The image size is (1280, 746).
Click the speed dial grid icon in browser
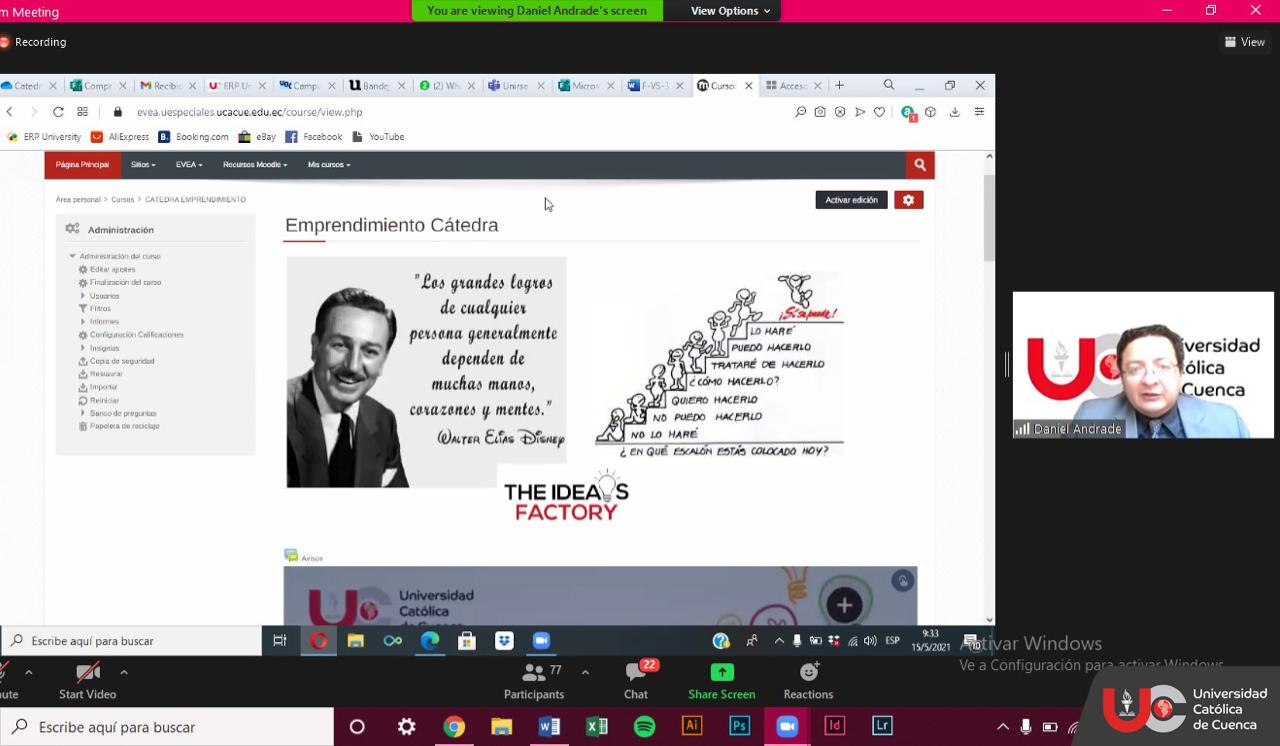tap(83, 112)
